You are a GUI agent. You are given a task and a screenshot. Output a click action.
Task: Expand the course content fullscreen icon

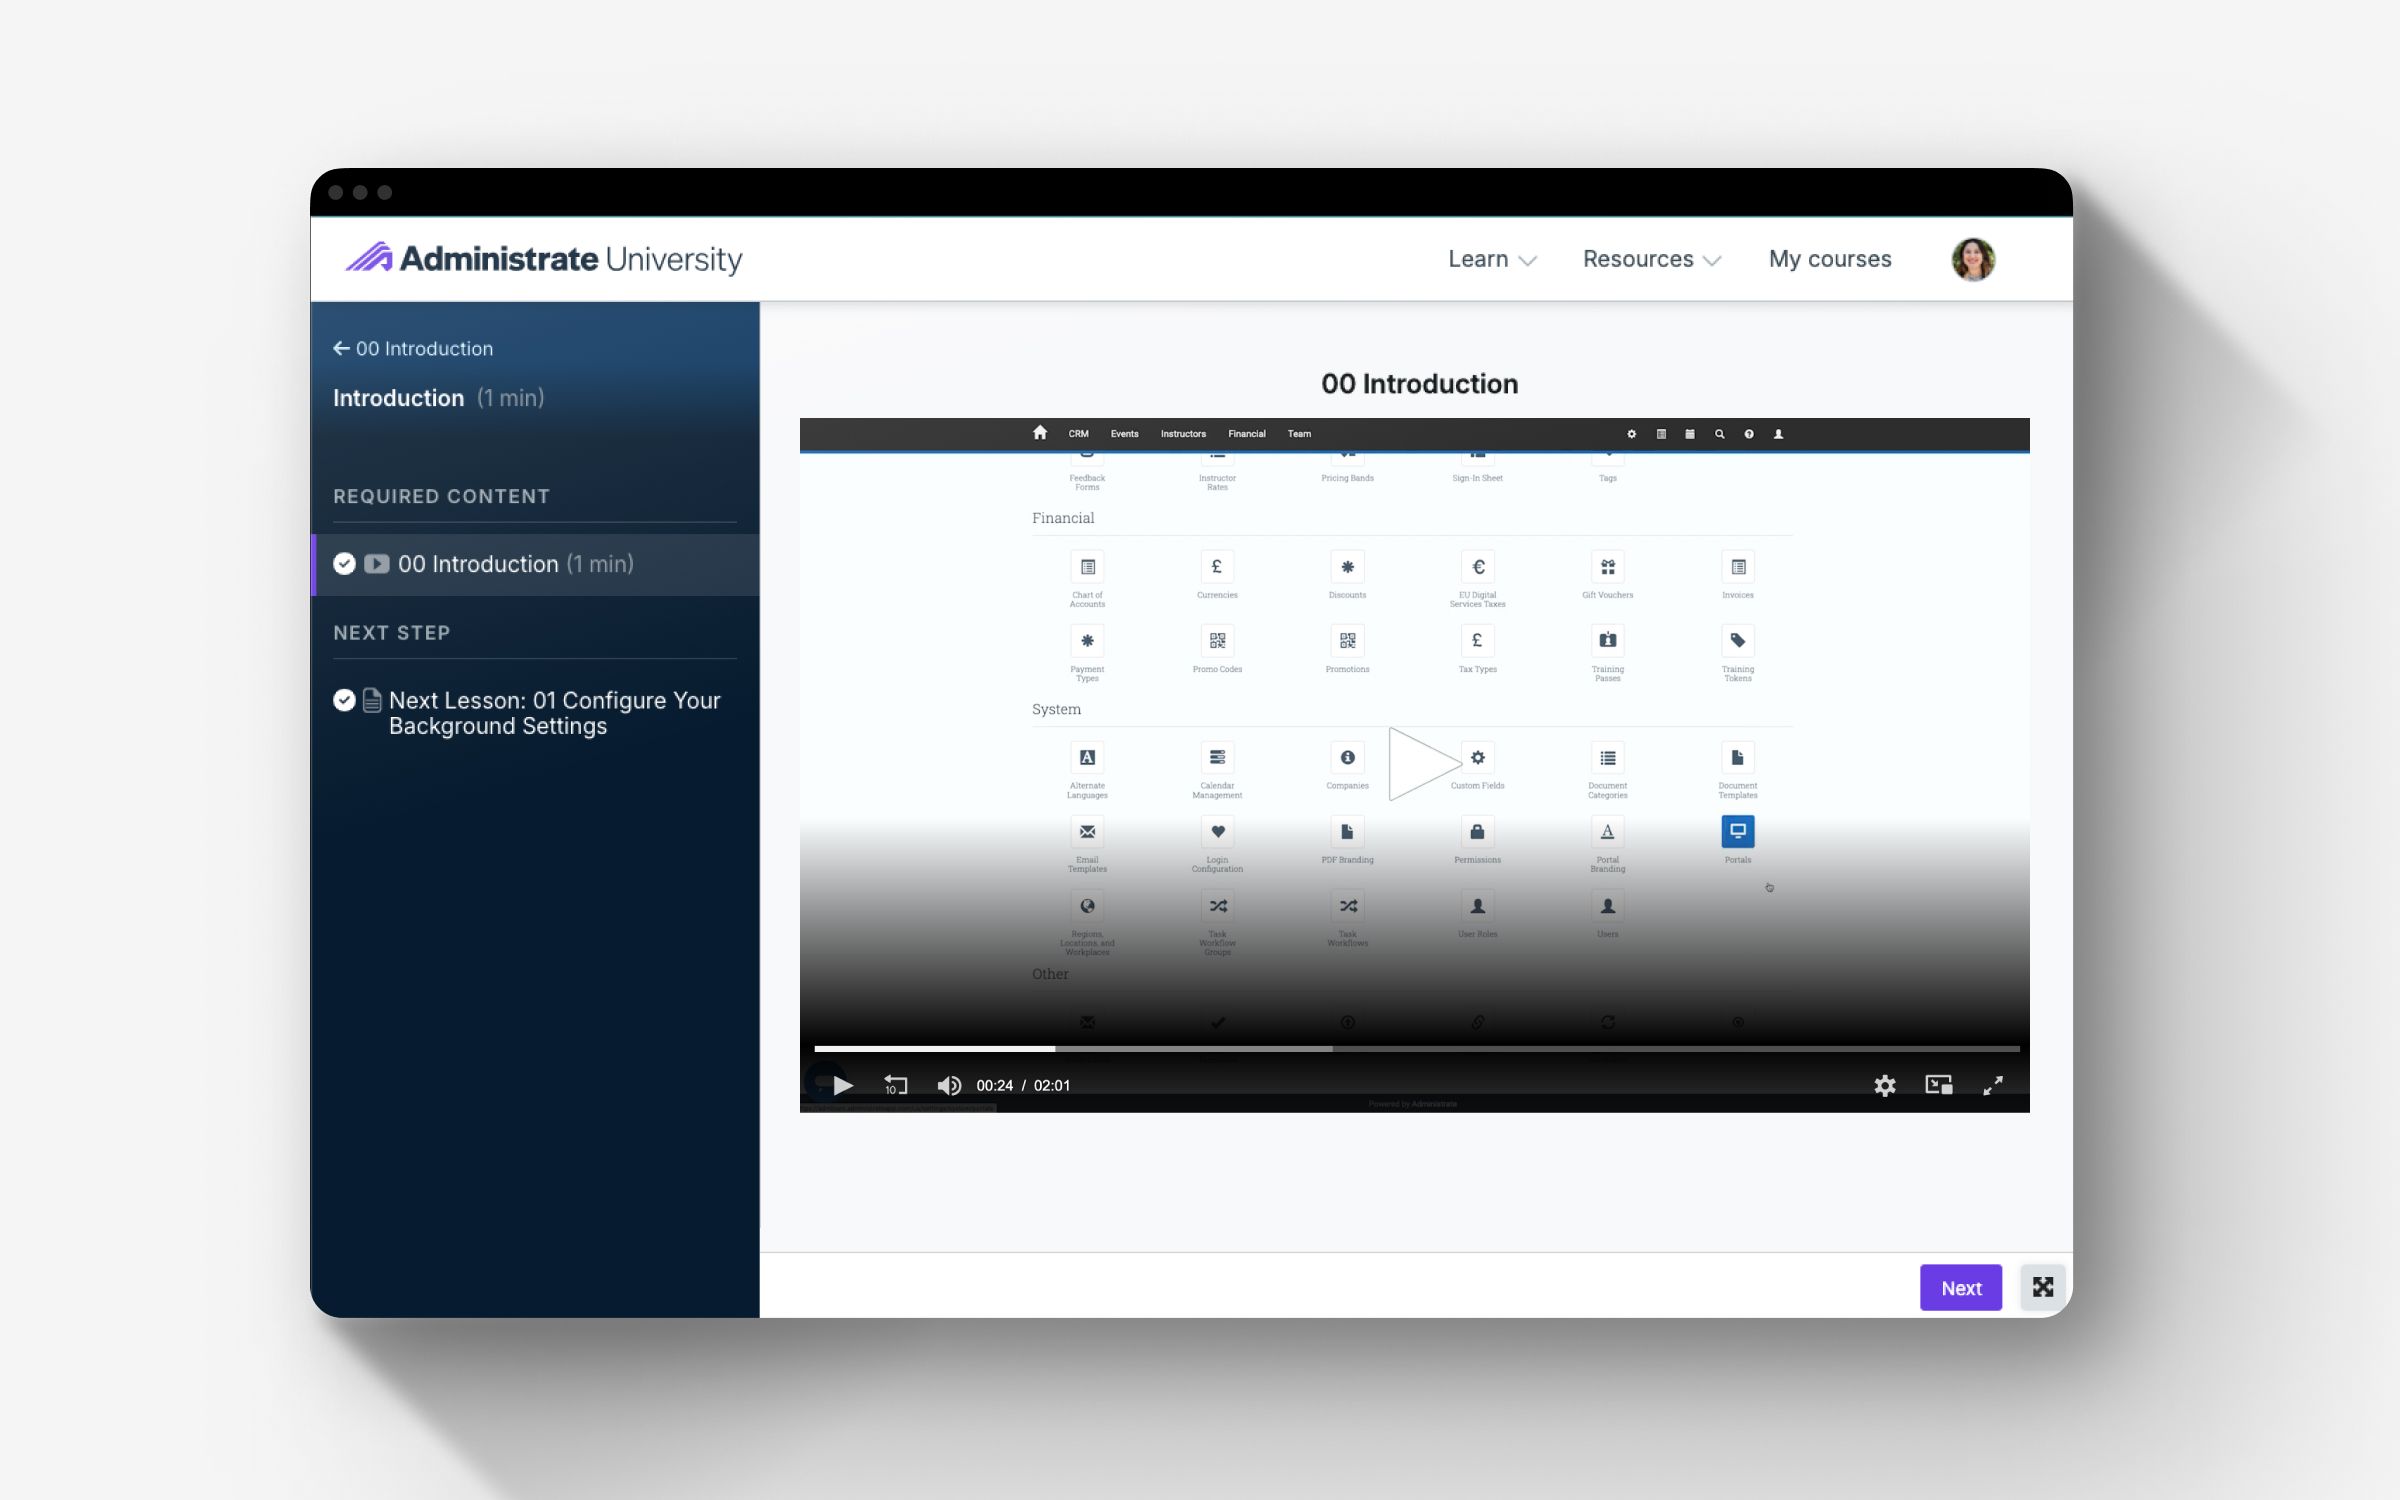2043,1287
